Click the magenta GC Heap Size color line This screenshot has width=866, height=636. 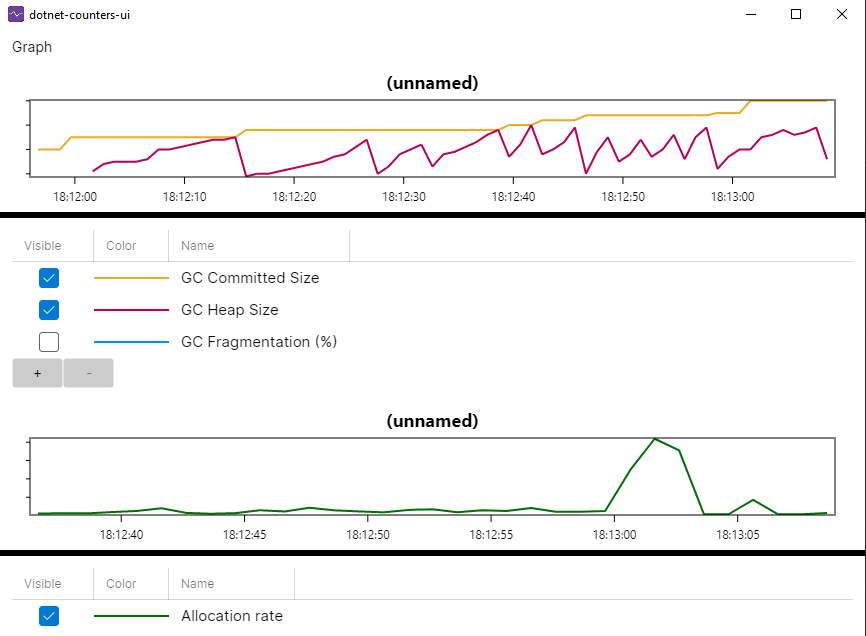[131, 310]
